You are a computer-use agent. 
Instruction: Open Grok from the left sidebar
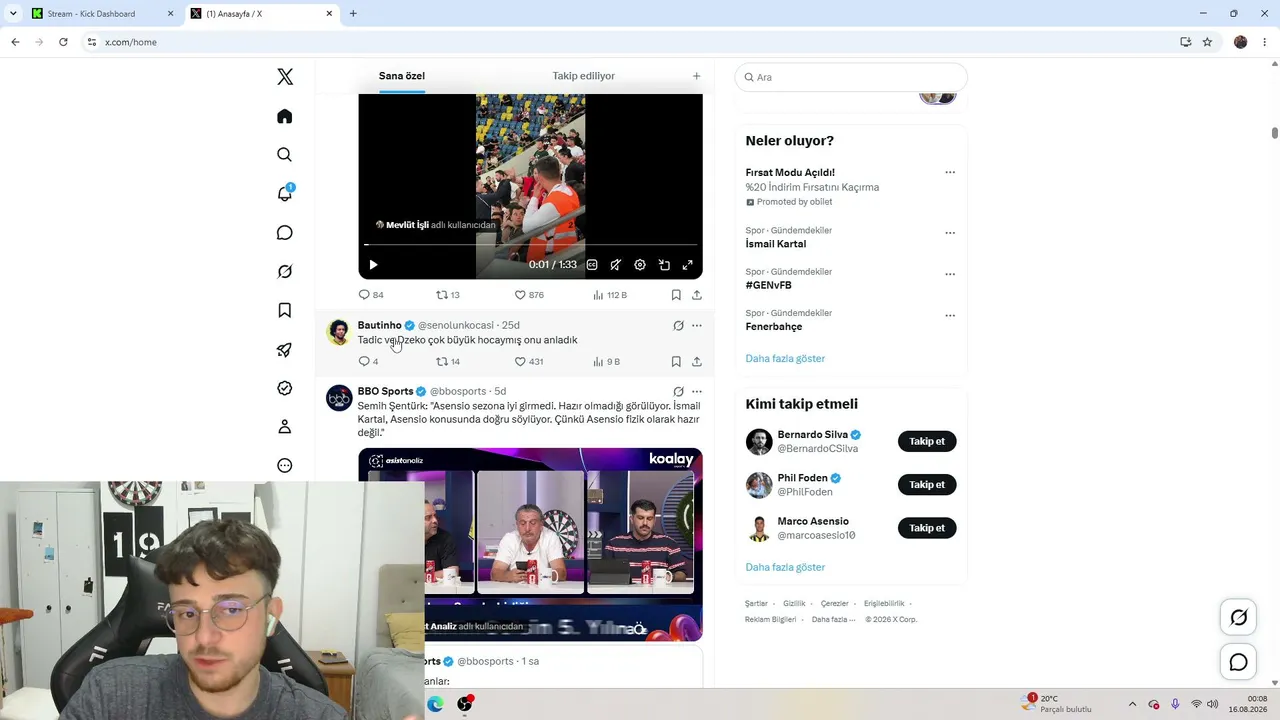[x=285, y=272]
